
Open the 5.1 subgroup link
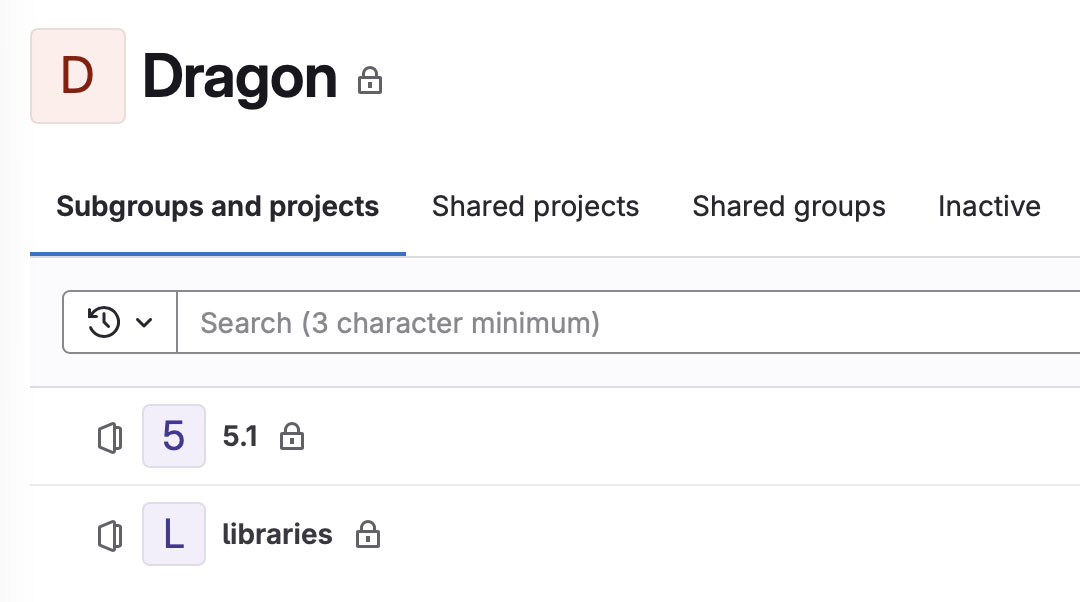click(x=240, y=436)
